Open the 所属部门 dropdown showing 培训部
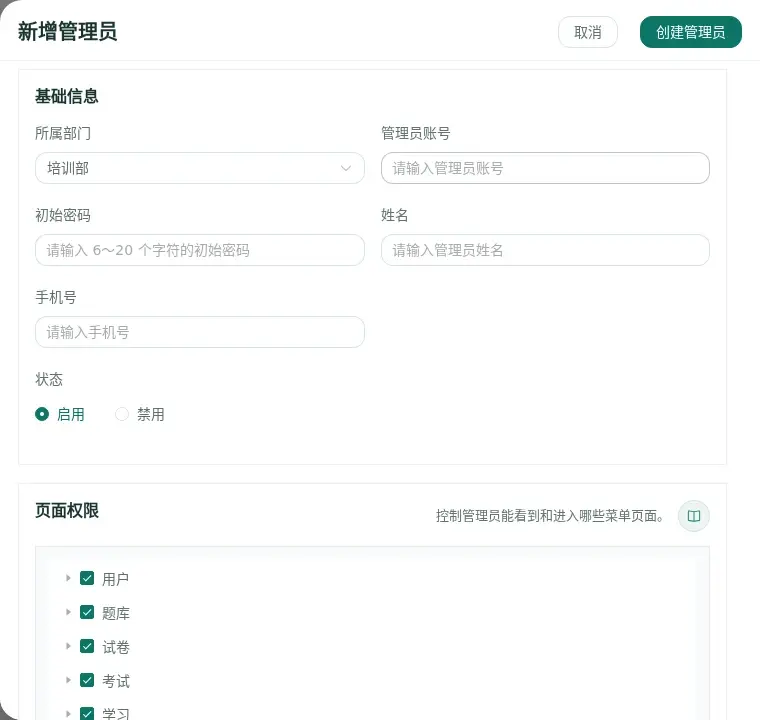760x720 pixels. (x=200, y=168)
